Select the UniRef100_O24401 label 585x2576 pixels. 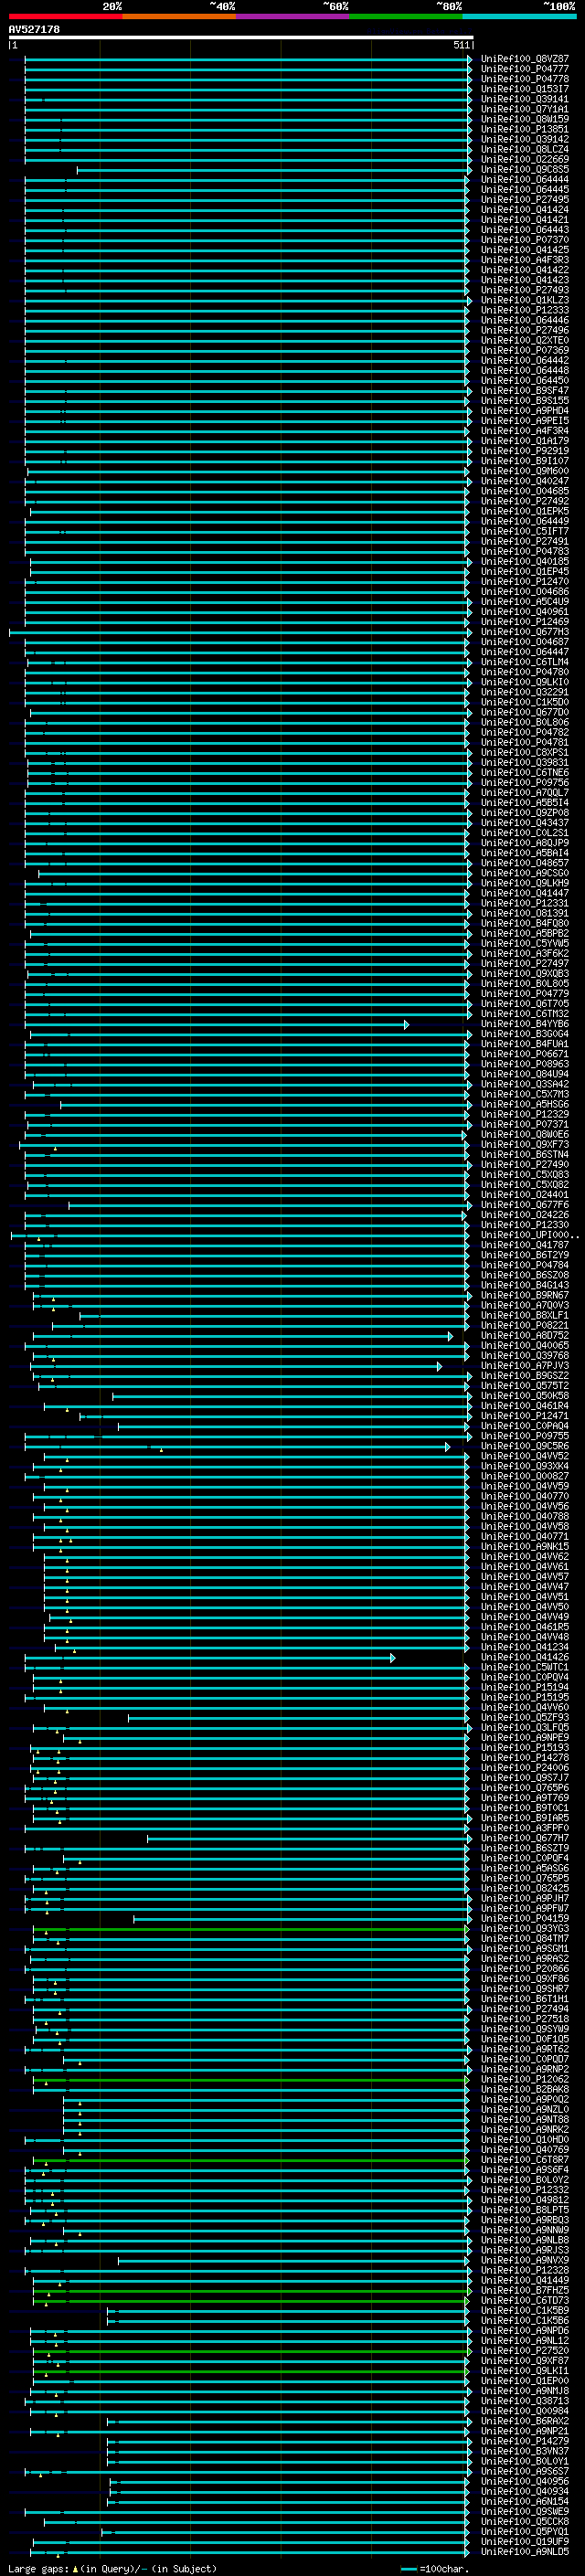click(525, 1195)
